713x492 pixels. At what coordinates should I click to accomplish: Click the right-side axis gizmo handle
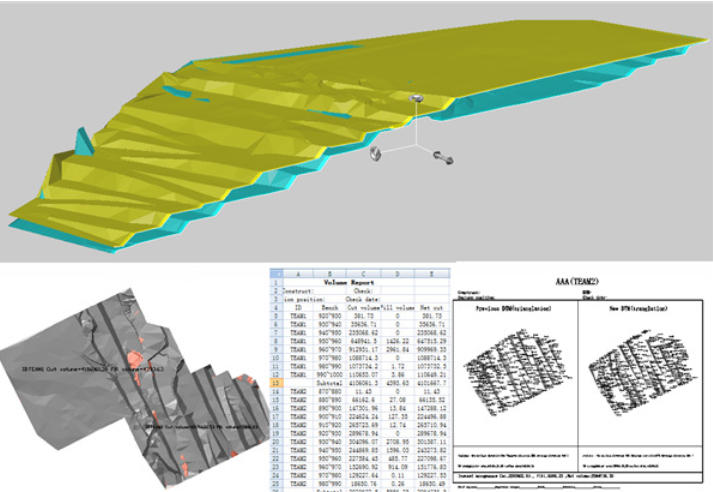click(x=443, y=157)
